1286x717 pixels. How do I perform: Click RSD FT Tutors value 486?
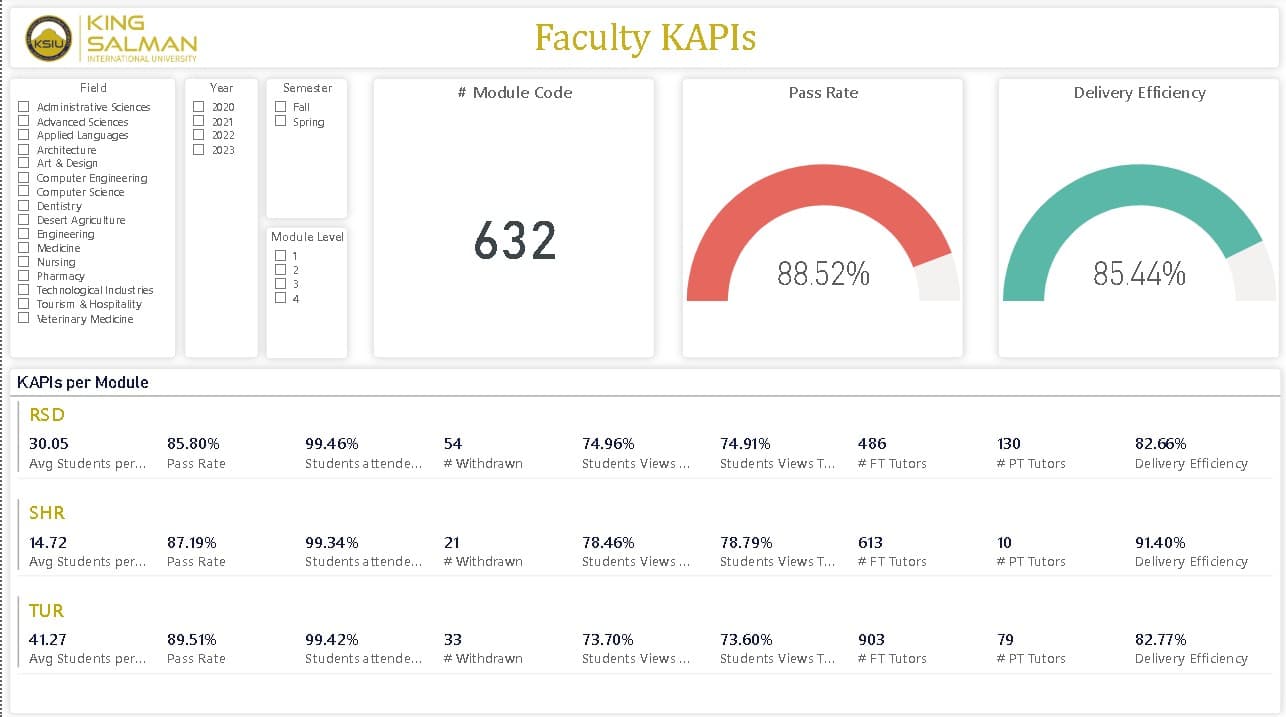coord(872,443)
